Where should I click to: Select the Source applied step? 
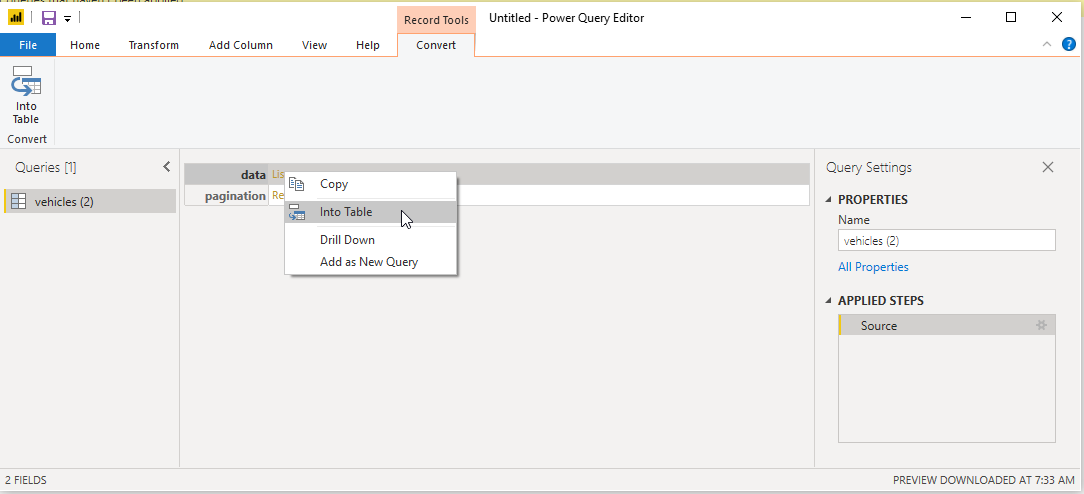pos(946,325)
